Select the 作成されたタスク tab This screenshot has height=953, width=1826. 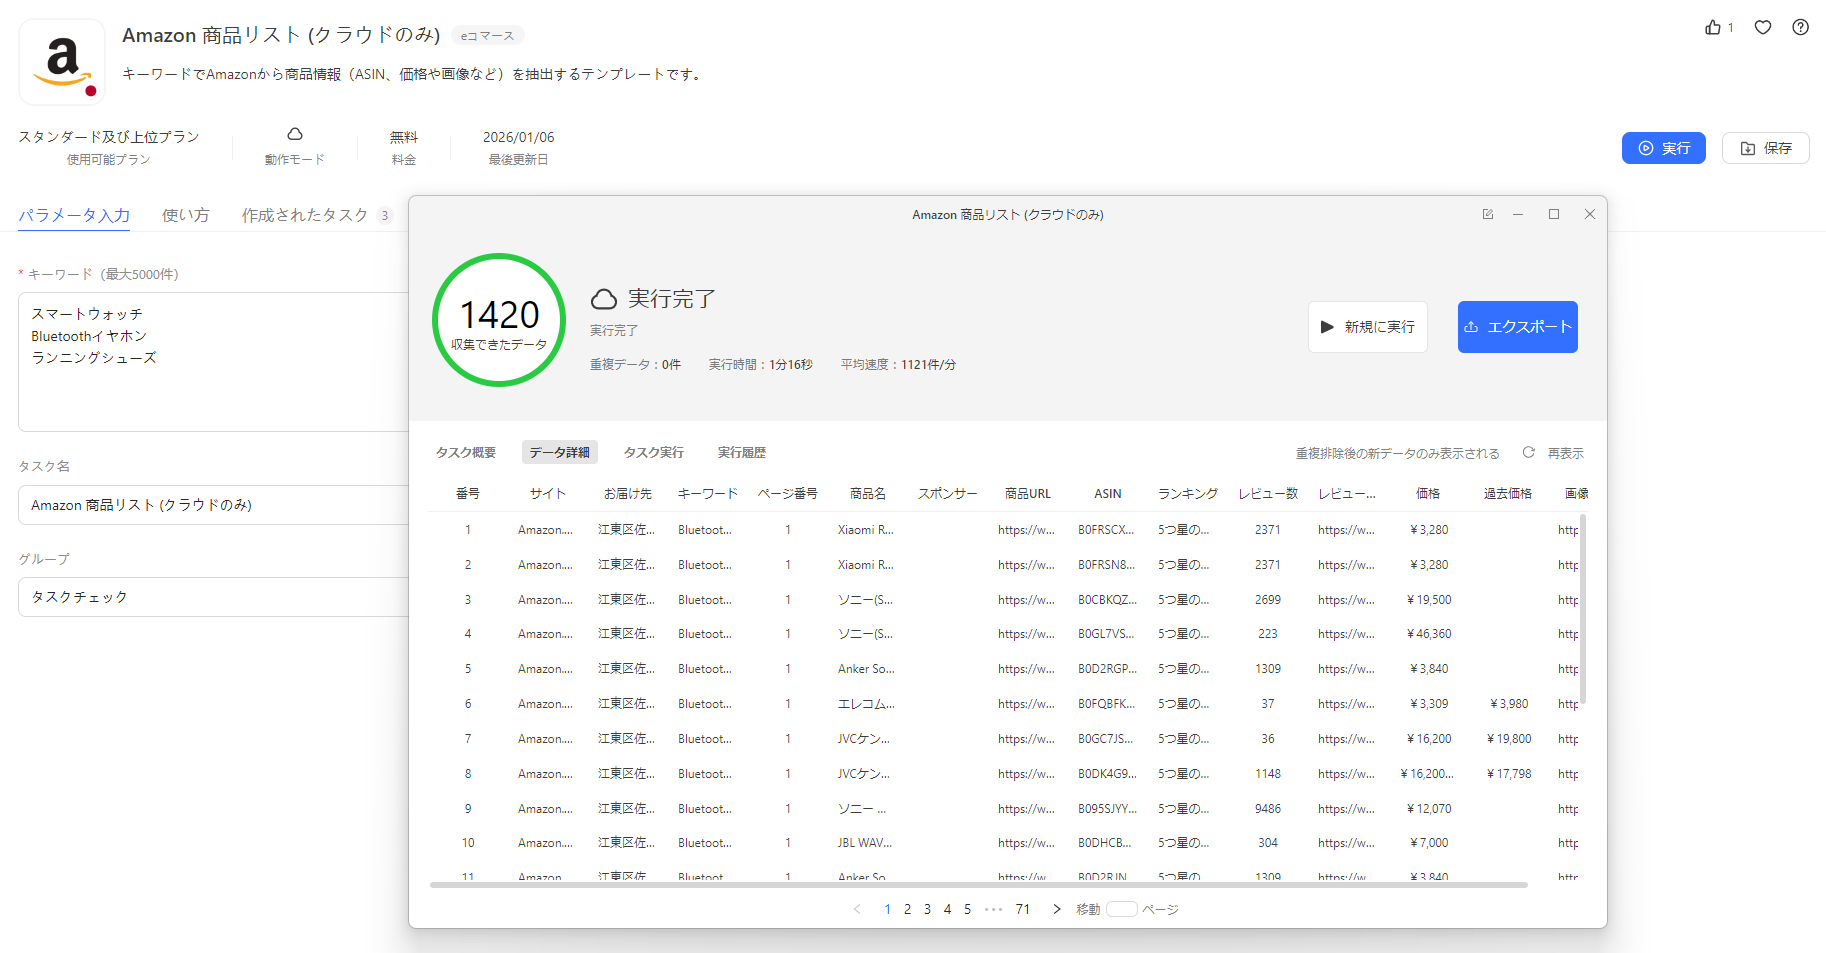[316, 215]
